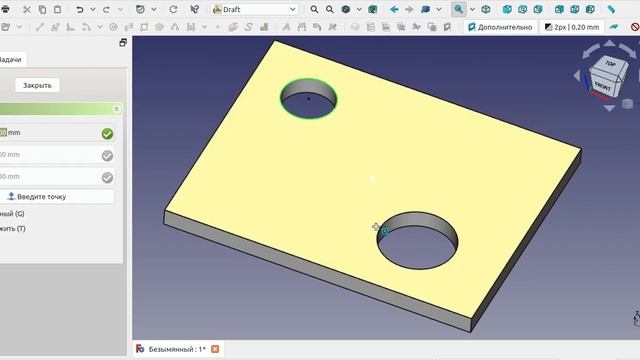Click the FRONT face of navigation cube

click(602, 86)
